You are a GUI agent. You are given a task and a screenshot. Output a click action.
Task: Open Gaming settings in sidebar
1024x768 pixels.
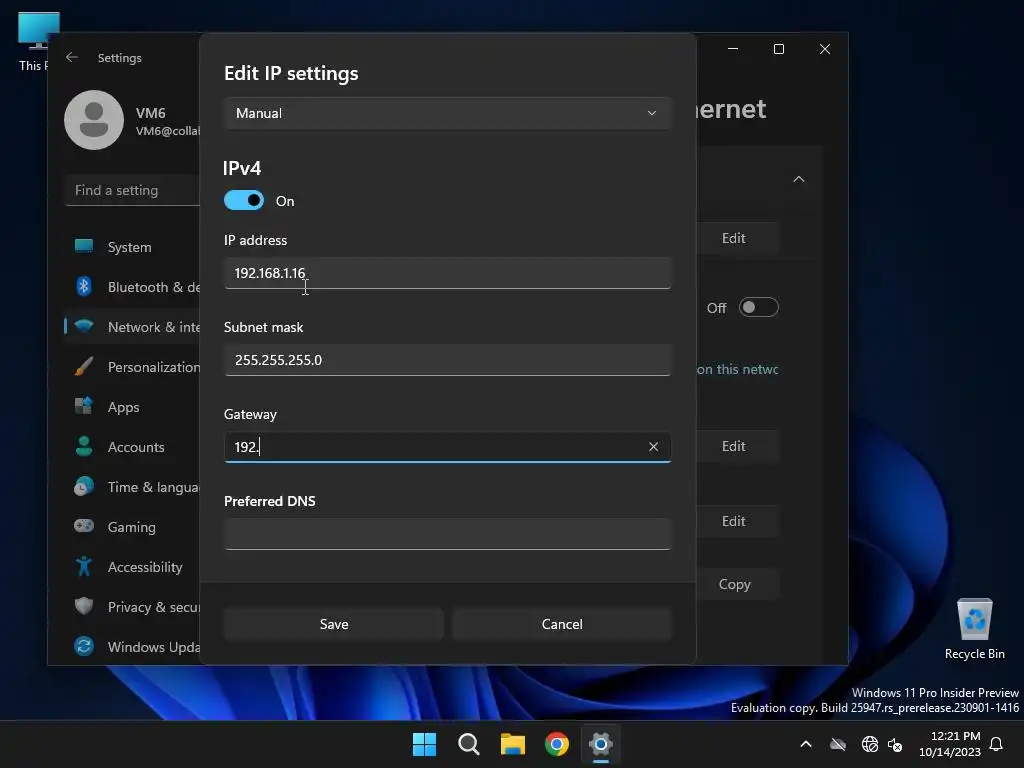pos(134,526)
